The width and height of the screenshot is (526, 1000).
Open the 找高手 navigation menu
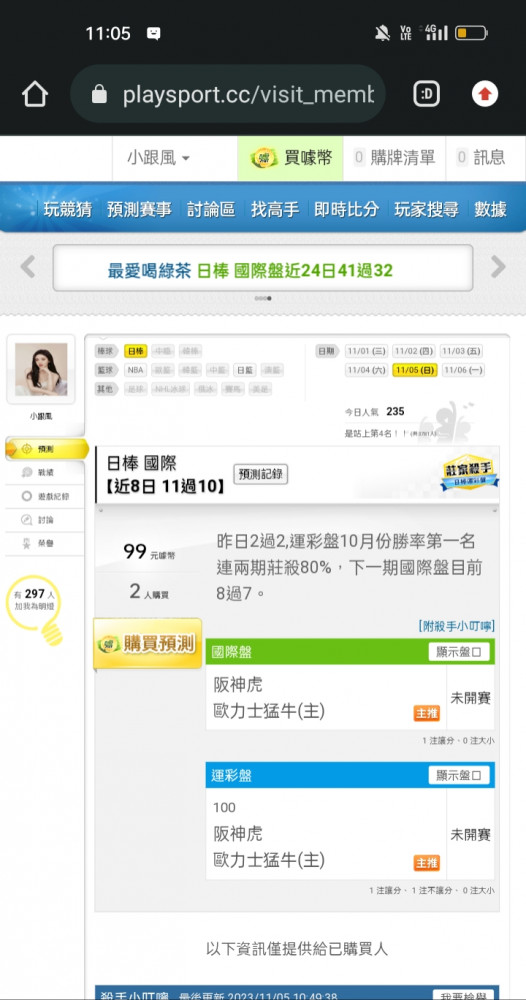coord(275,209)
